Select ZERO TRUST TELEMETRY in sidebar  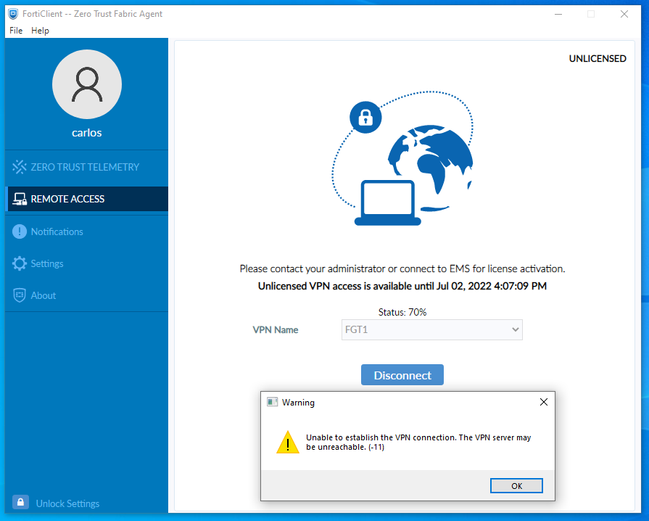pos(87,167)
